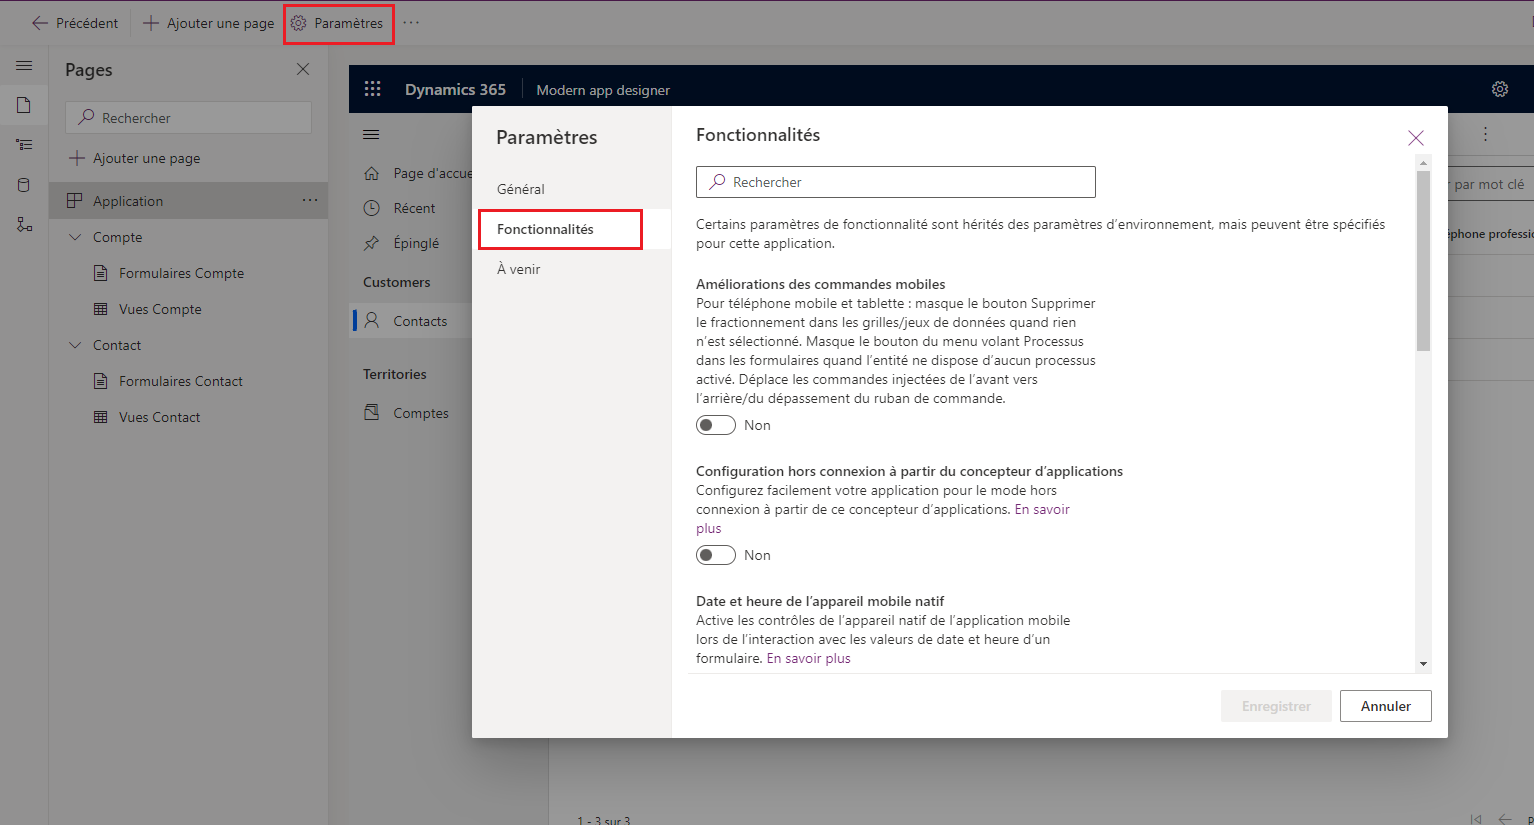
Task: Switch to the Général settings tab
Action: click(x=521, y=188)
